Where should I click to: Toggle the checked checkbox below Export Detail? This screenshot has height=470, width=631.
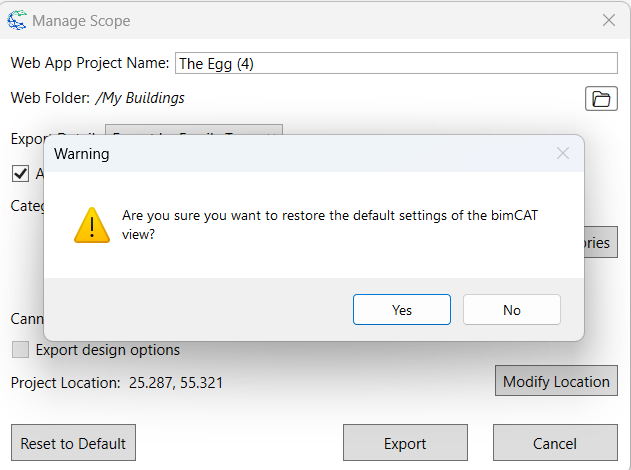pos(20,173)
